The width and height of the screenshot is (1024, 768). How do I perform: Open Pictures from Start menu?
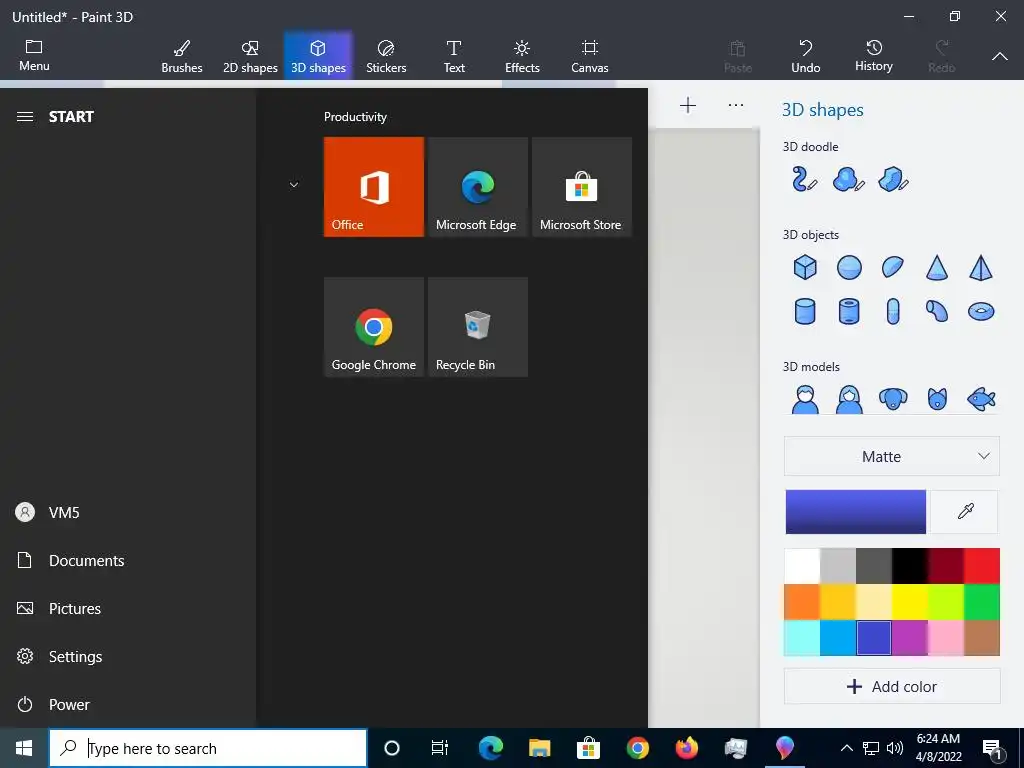[128, 608]
